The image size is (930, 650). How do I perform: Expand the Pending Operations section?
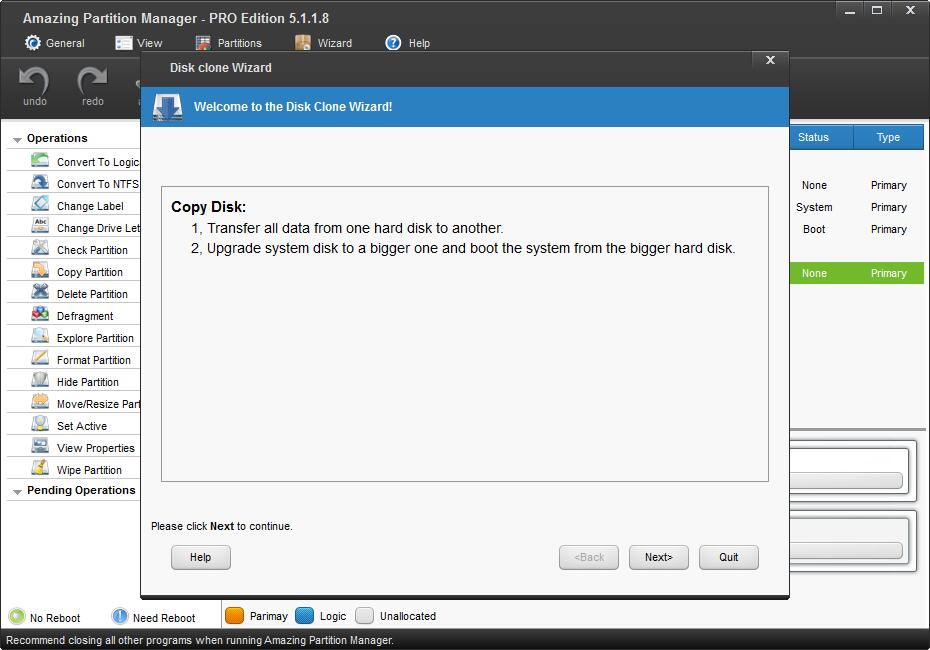click(17, 492)
